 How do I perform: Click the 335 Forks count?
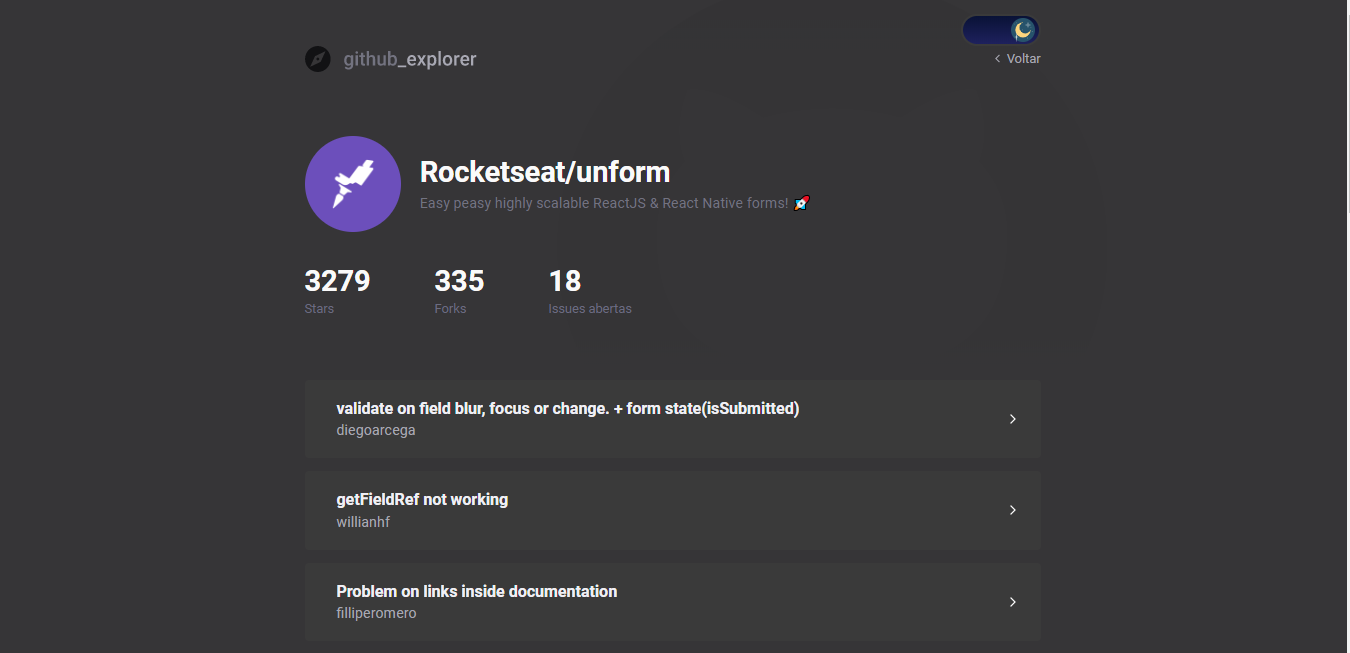pos(459,281)
